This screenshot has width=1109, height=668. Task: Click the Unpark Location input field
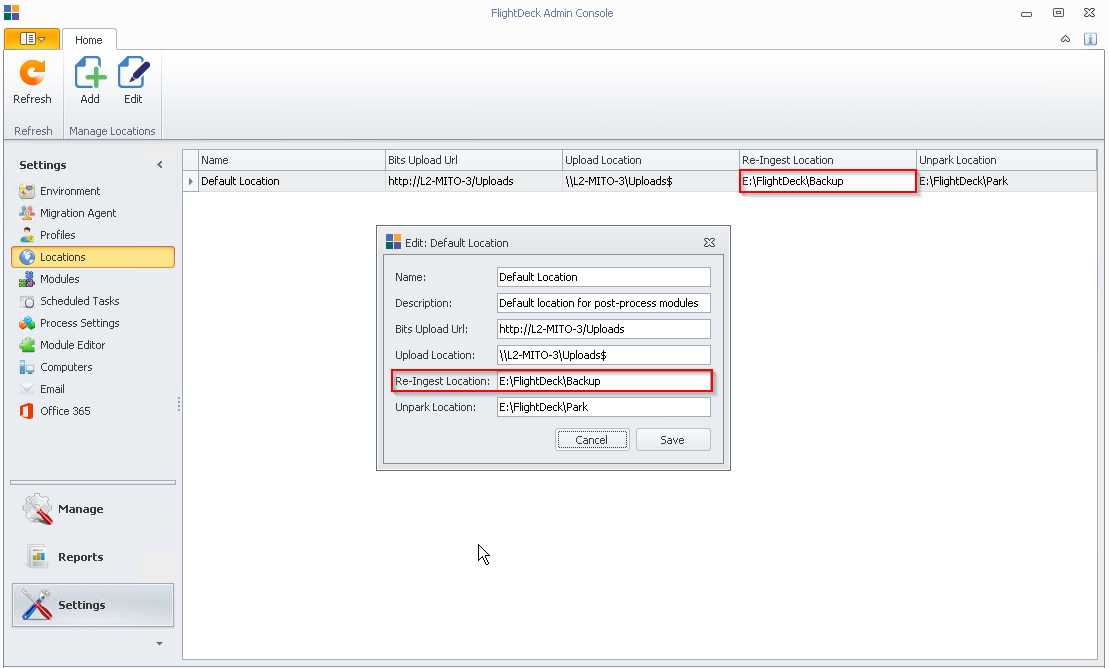(x=603, y=407)
